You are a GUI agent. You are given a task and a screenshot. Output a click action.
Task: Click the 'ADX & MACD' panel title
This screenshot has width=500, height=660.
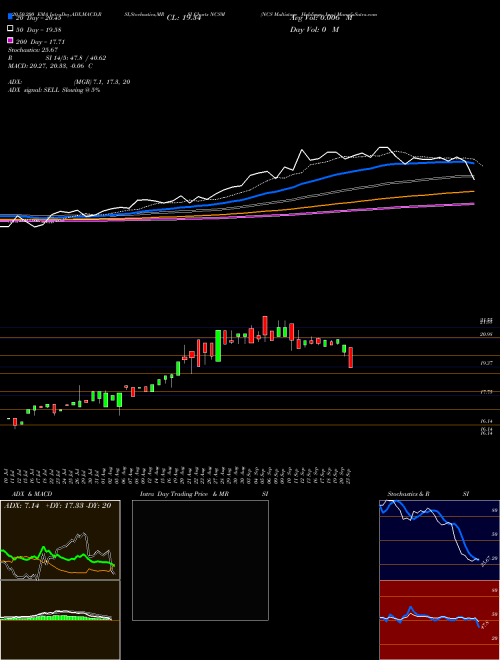32,494
